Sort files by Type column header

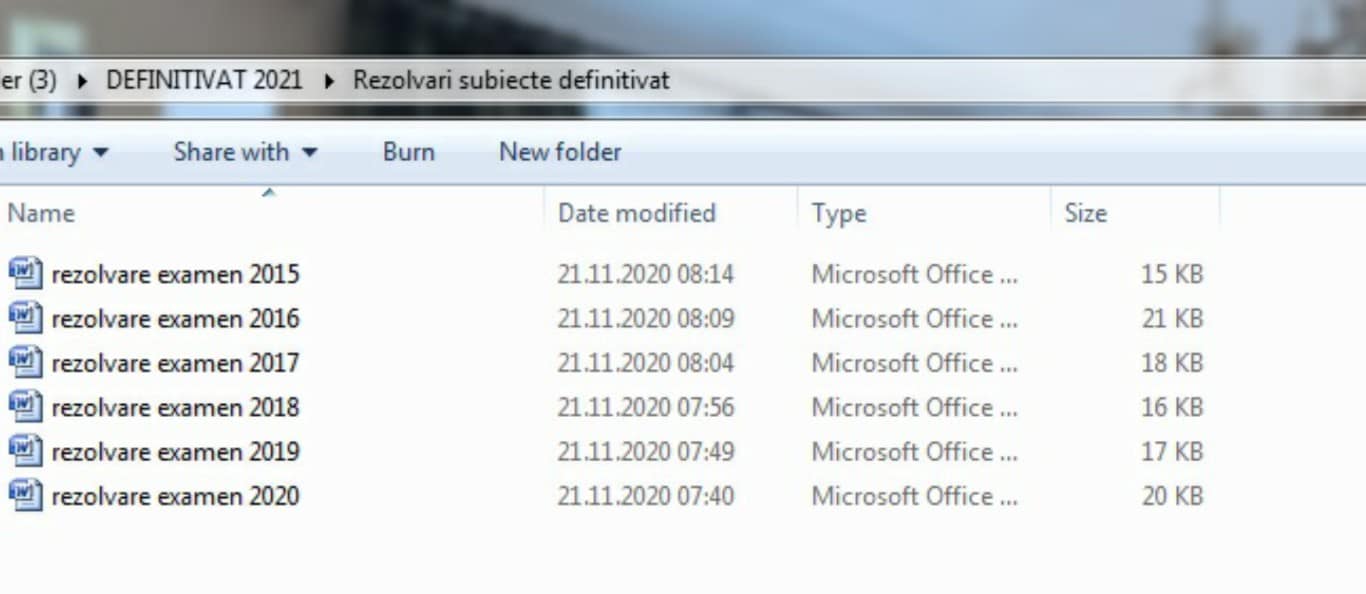click(839, 213)
